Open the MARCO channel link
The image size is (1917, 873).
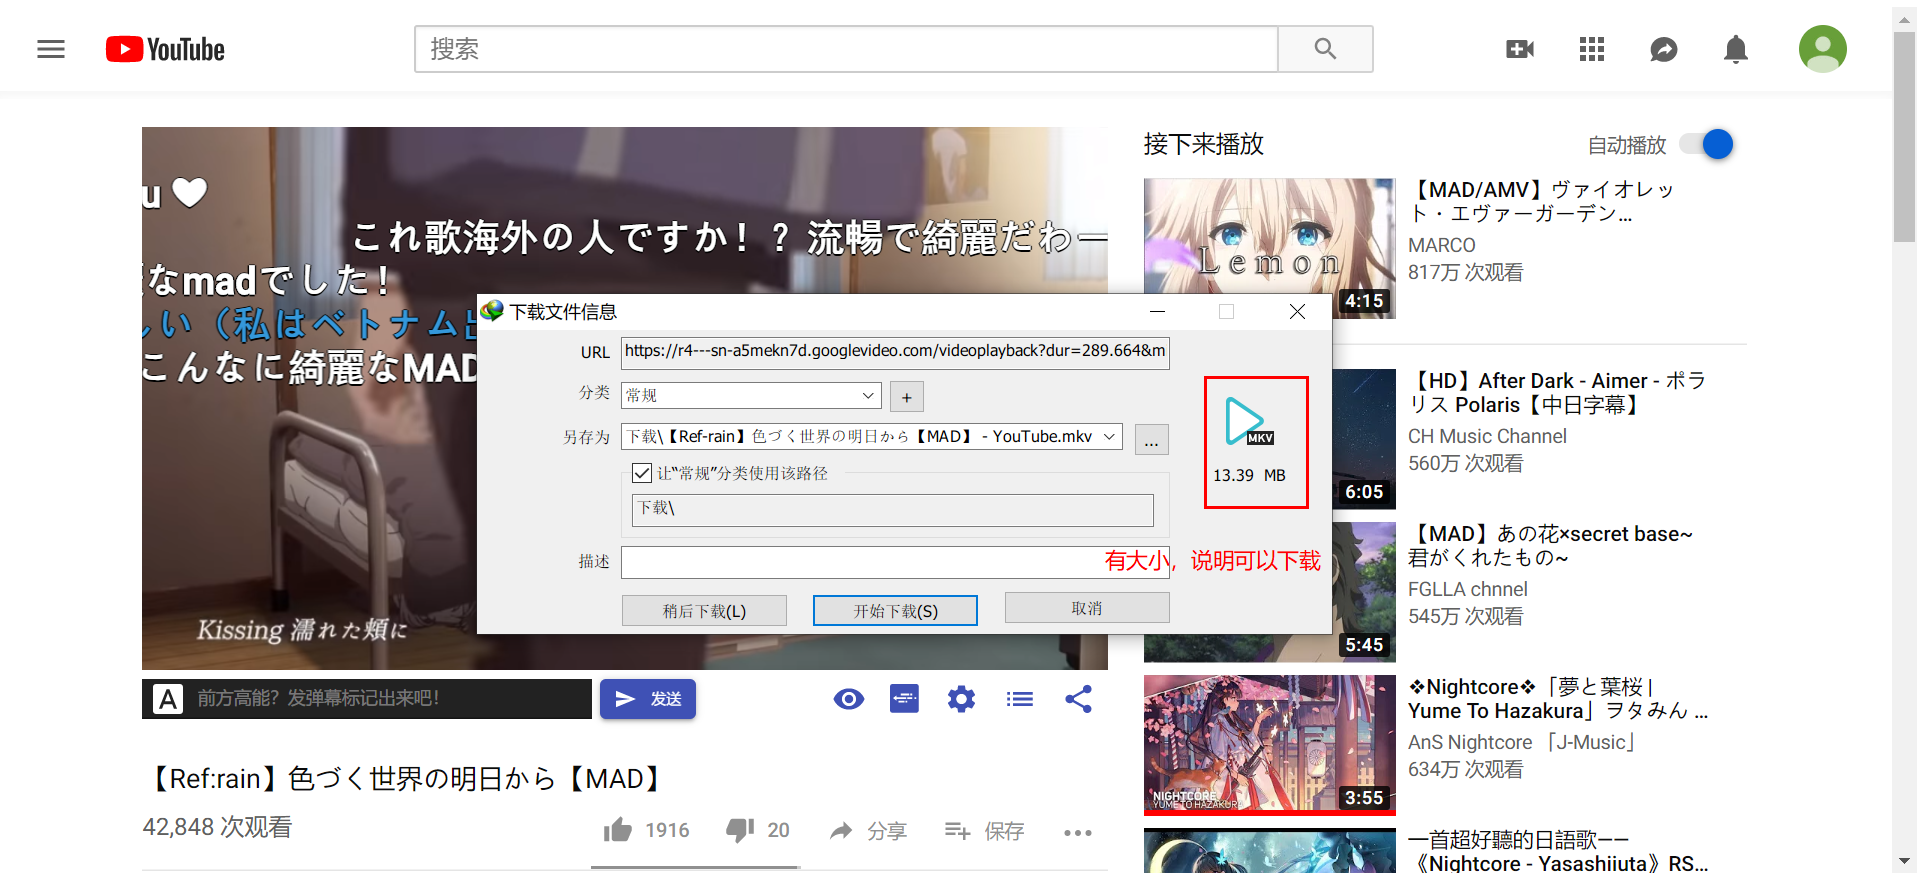[x=1441, y=245]
